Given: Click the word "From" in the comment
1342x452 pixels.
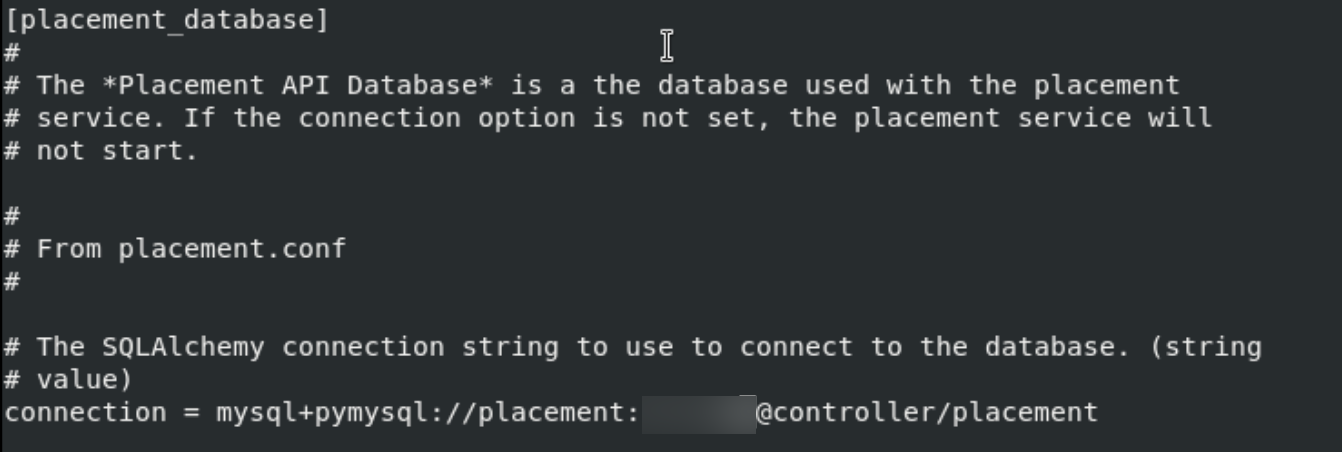Looking at the screenshot, I should tap(69, 248).
